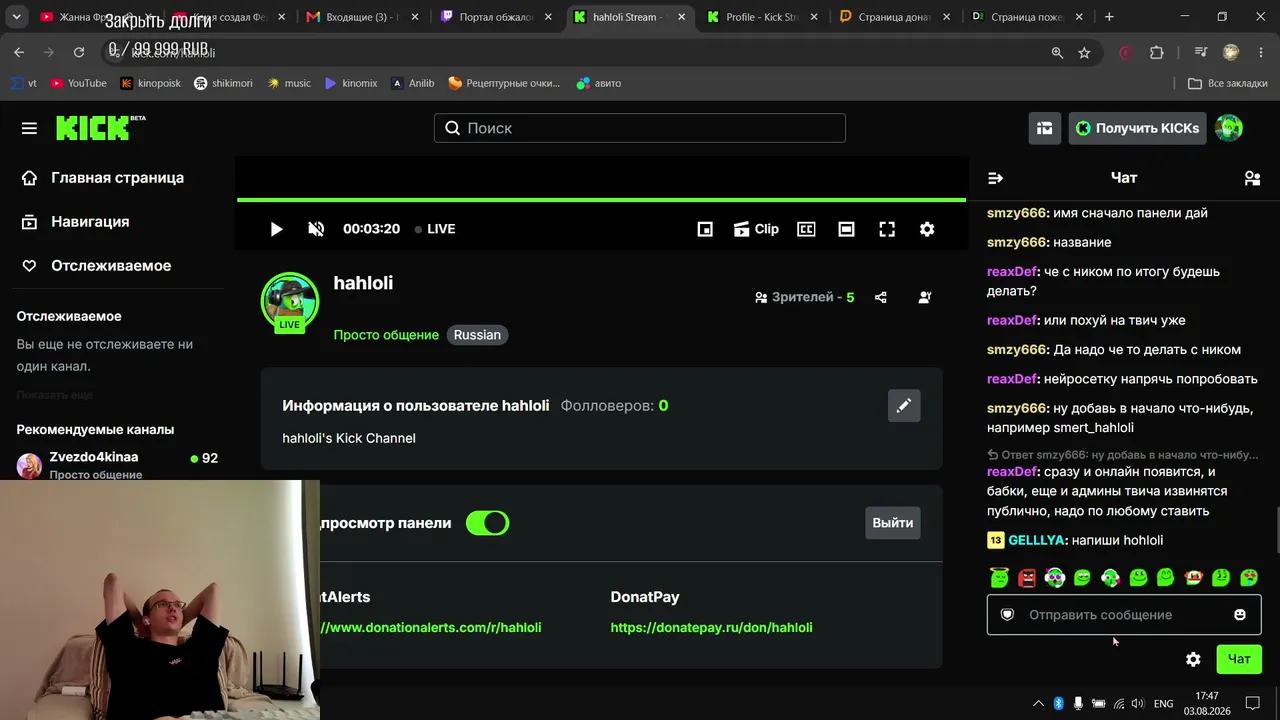The width and height of the screenshot is (1280, 720).
Task: Enable mini player (picture-in-picture) icon
Action: click(x=705, y=229)
